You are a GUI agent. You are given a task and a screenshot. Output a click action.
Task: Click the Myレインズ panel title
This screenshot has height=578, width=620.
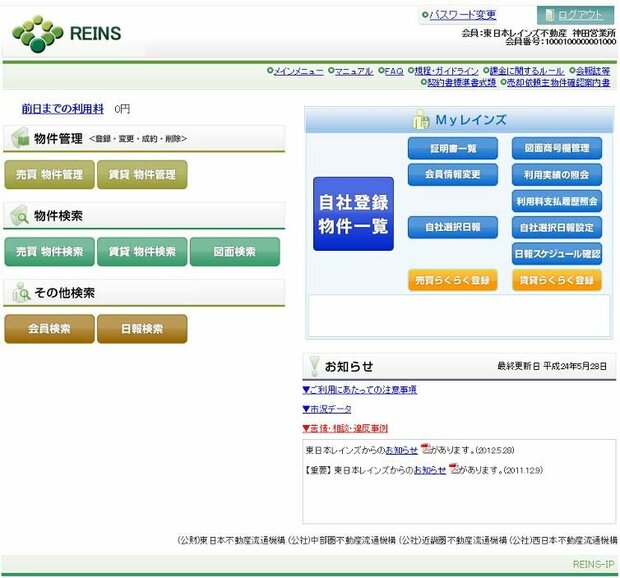(471, 120)
